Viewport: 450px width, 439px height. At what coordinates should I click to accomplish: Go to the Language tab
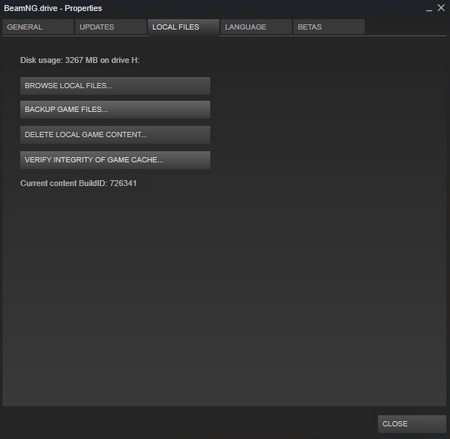(x=256, y=27)
